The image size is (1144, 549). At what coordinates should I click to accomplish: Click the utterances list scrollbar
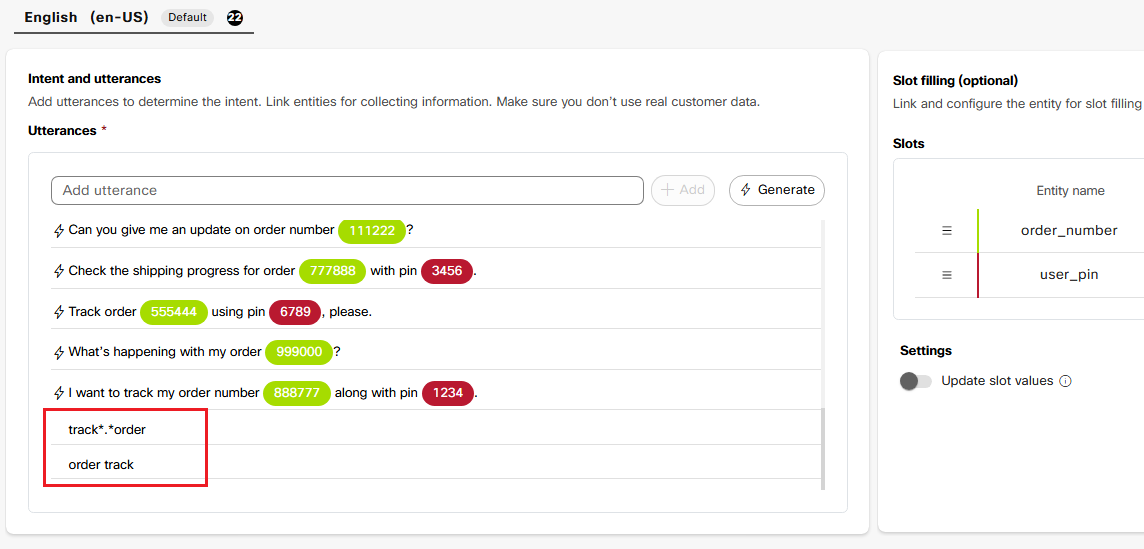(x=823, y=450)
